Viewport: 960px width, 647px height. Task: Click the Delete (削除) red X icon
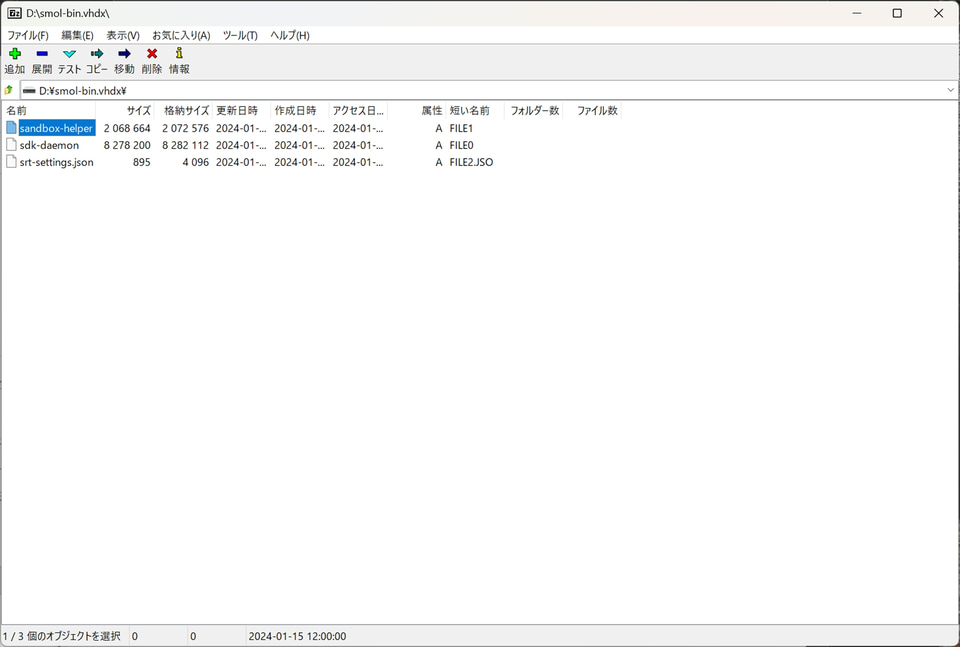coord(152,54)
